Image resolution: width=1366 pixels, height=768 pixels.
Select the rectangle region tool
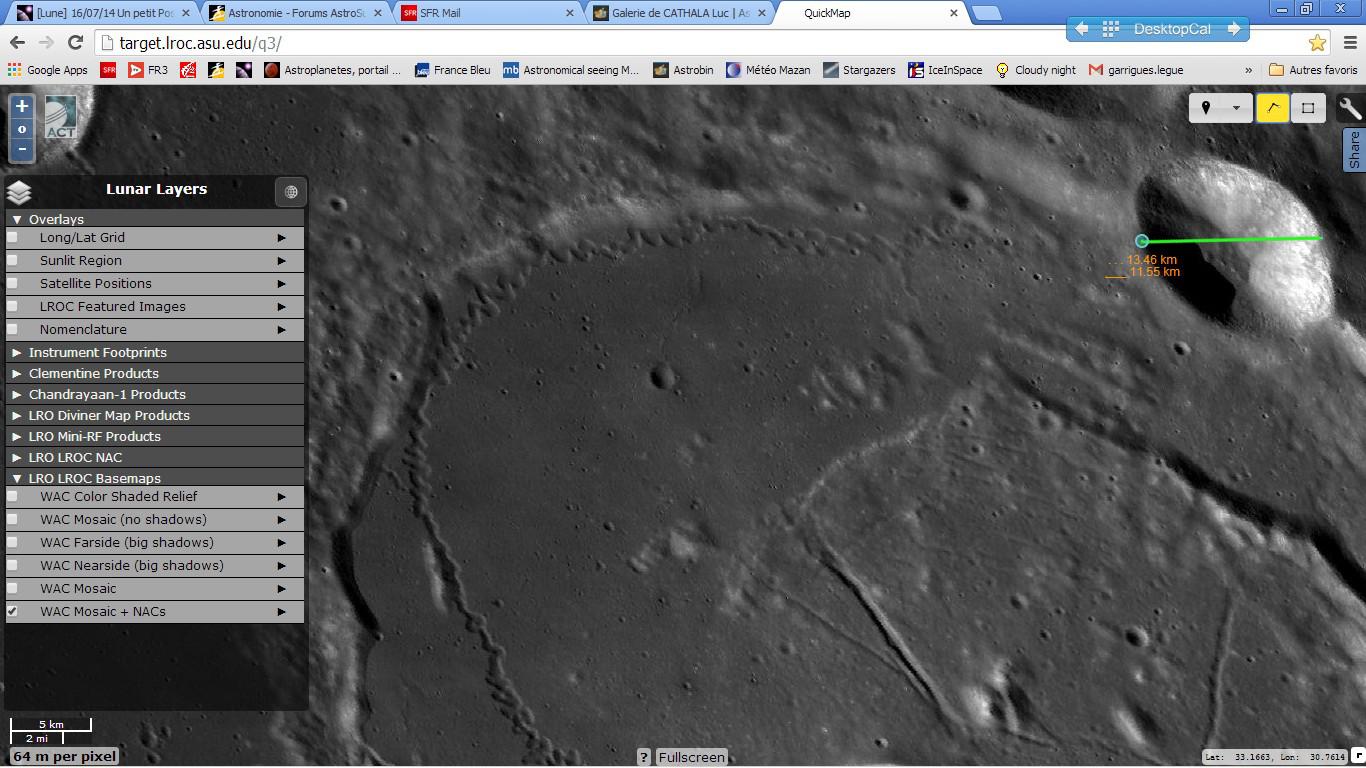tap(1307, 108)
